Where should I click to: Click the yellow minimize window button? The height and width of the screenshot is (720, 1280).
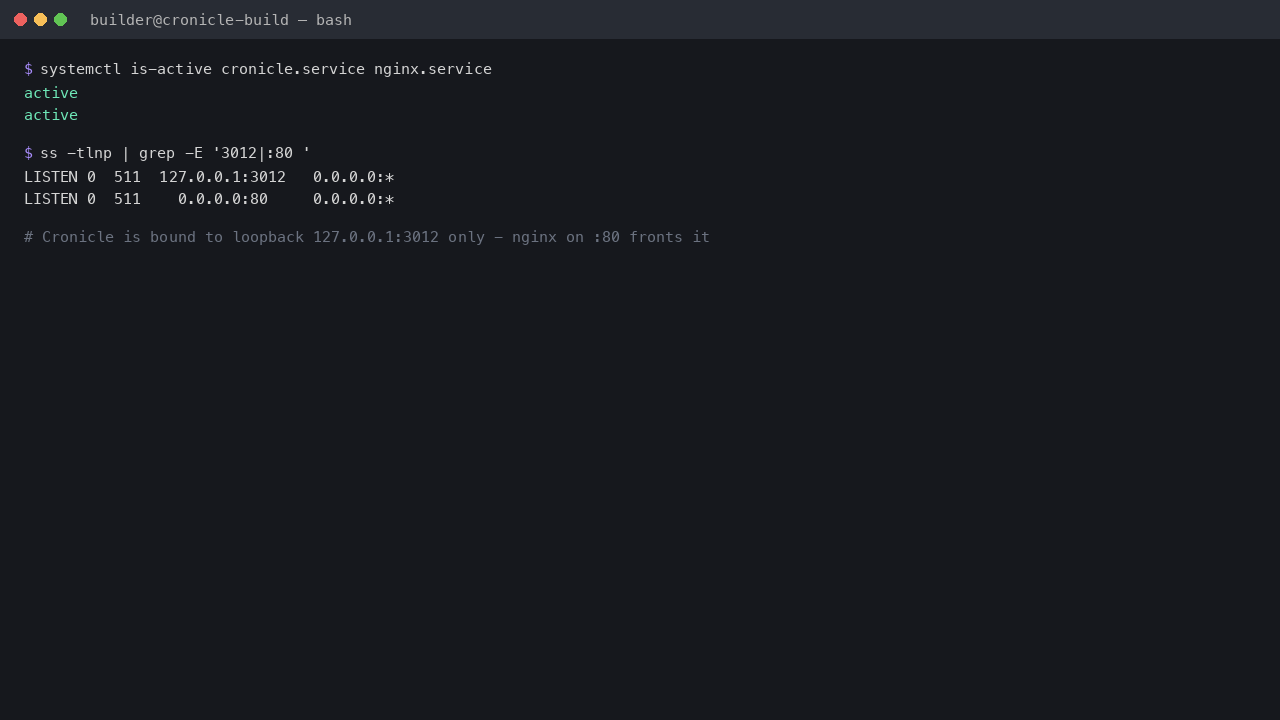pyautogui.click(x=40, y=19)
